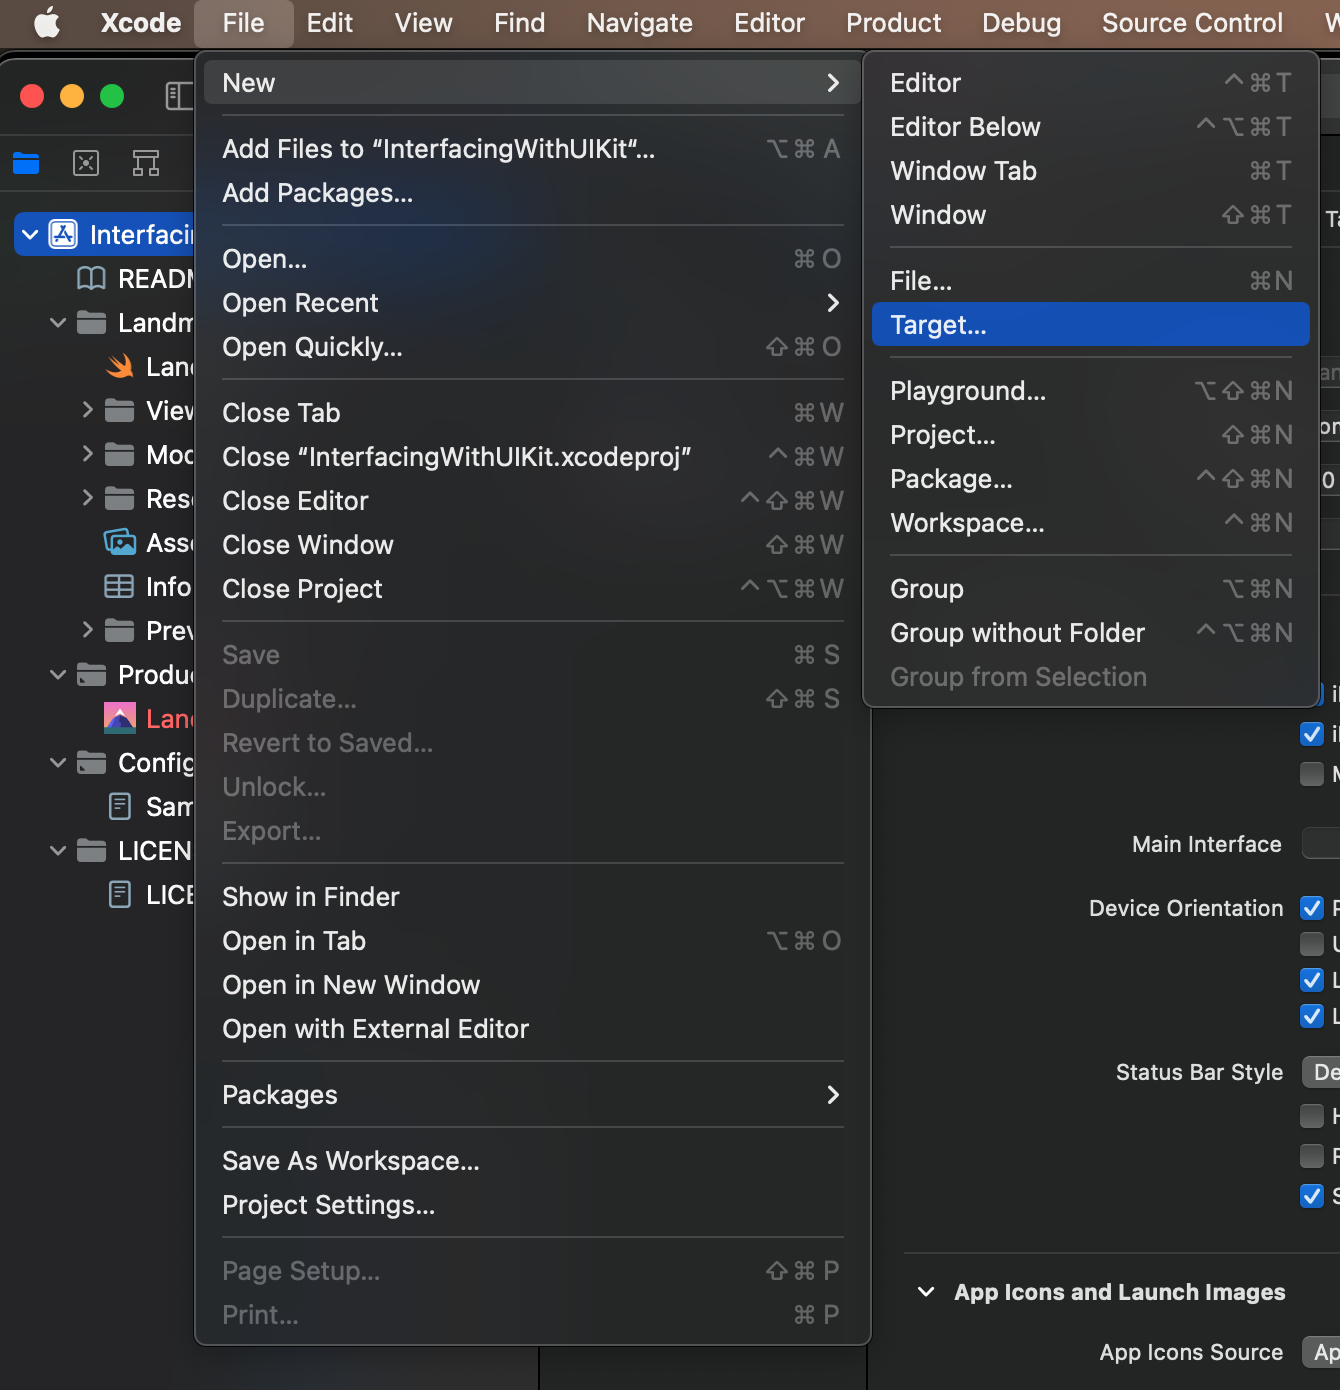Screen dimensions: 1340x1390
Task: Expand the Model group chevron
Action: point(87,454)
